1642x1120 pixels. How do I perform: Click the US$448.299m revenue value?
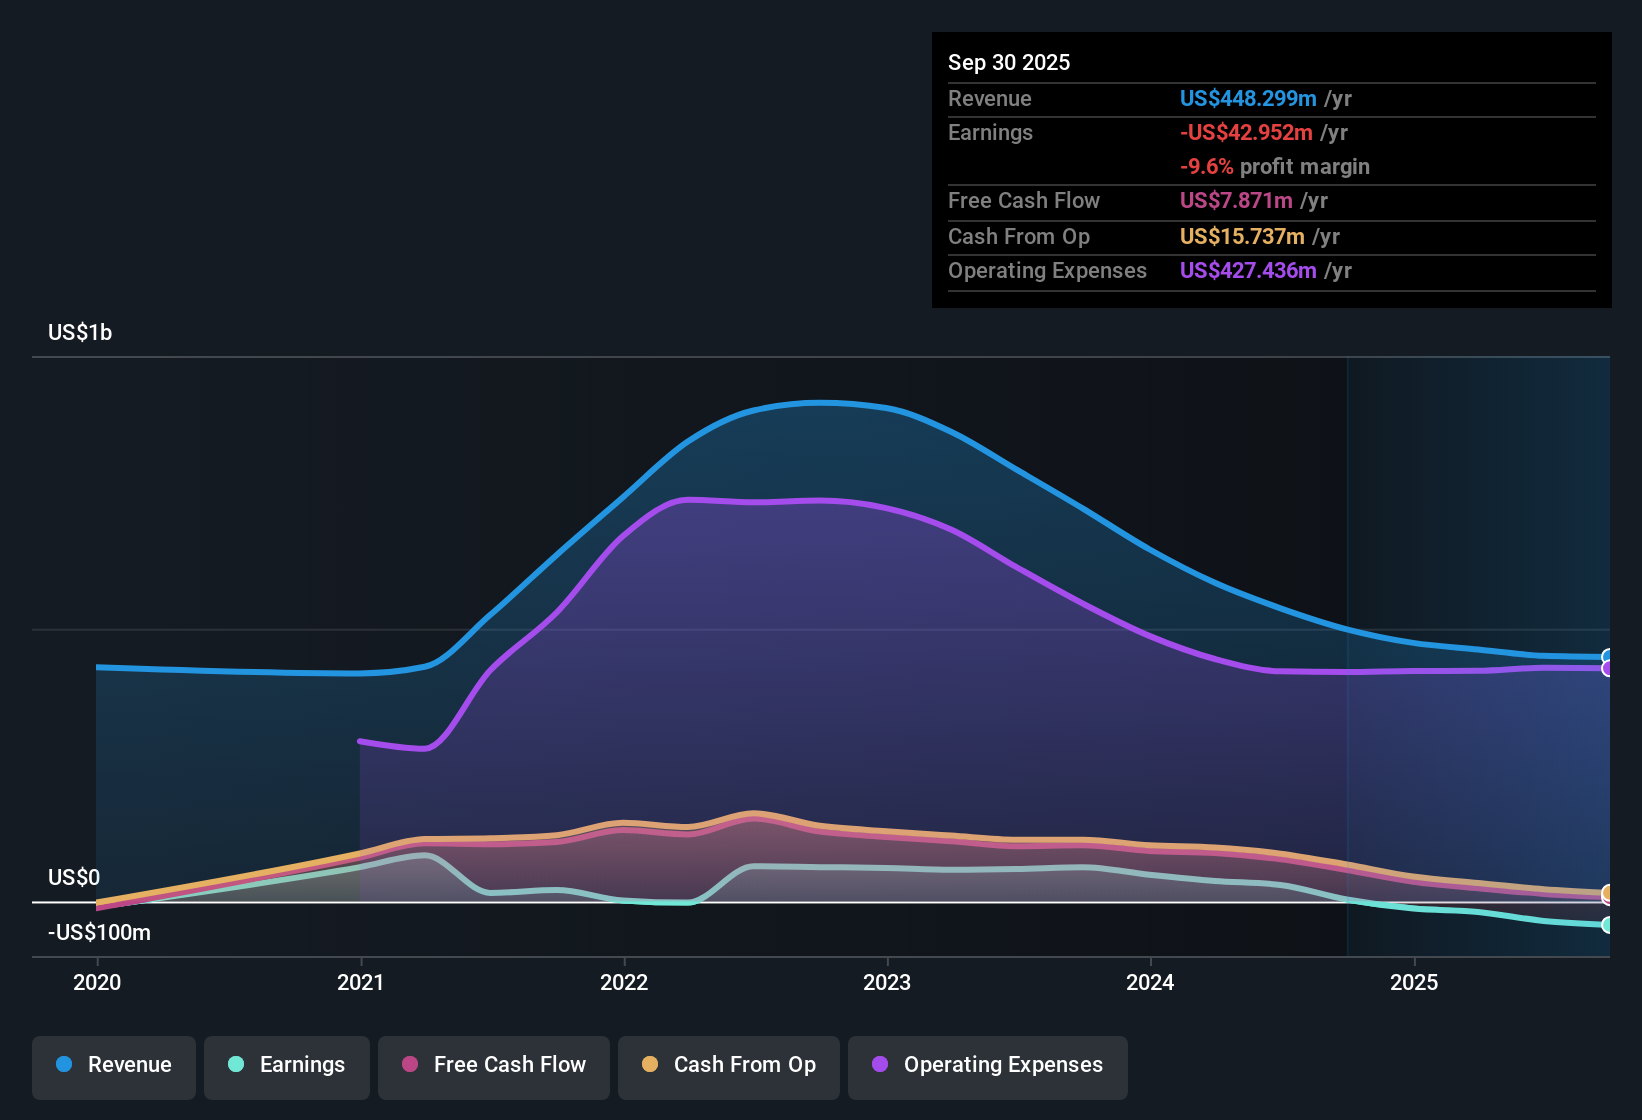(x=1247, y=99)
